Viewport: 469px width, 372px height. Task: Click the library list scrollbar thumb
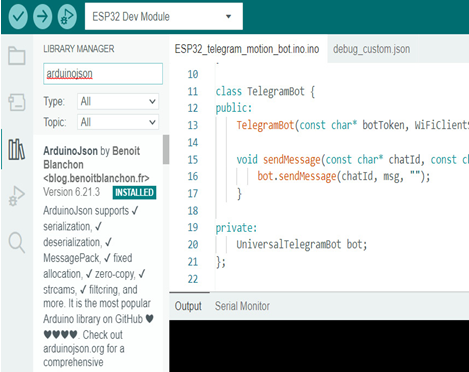click(x=166, y=149)
